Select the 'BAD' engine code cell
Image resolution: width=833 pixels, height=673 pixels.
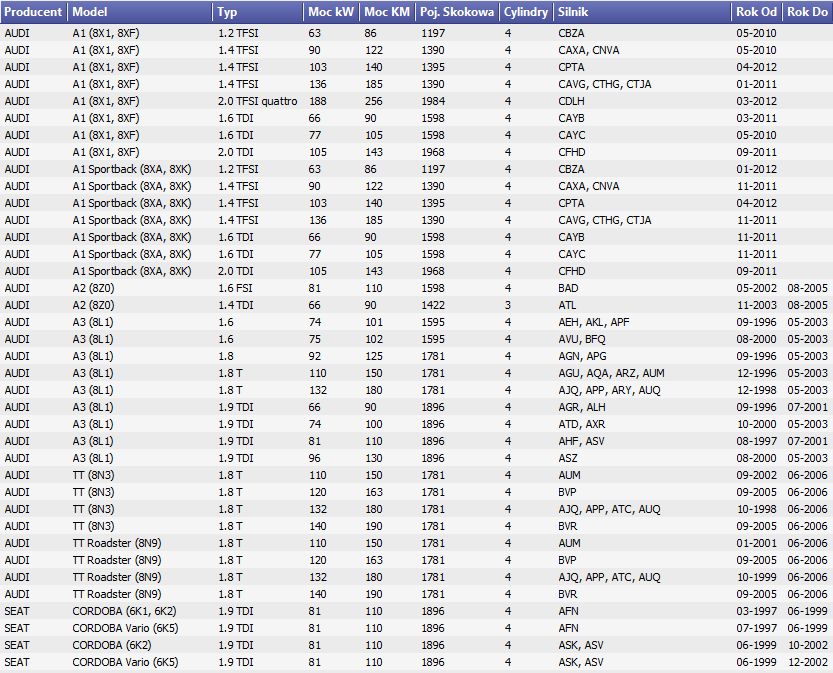click(568, 288)
